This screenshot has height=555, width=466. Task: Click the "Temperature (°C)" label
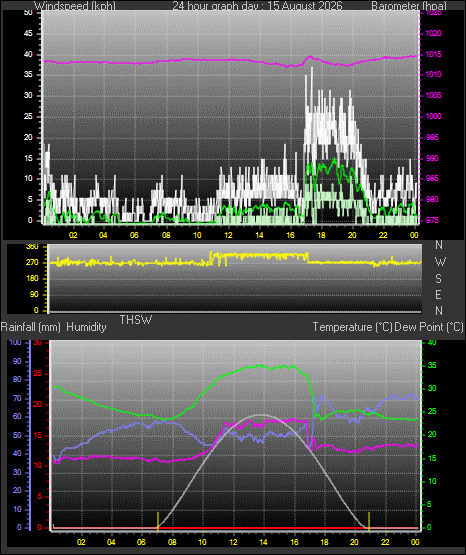[352, 327]
